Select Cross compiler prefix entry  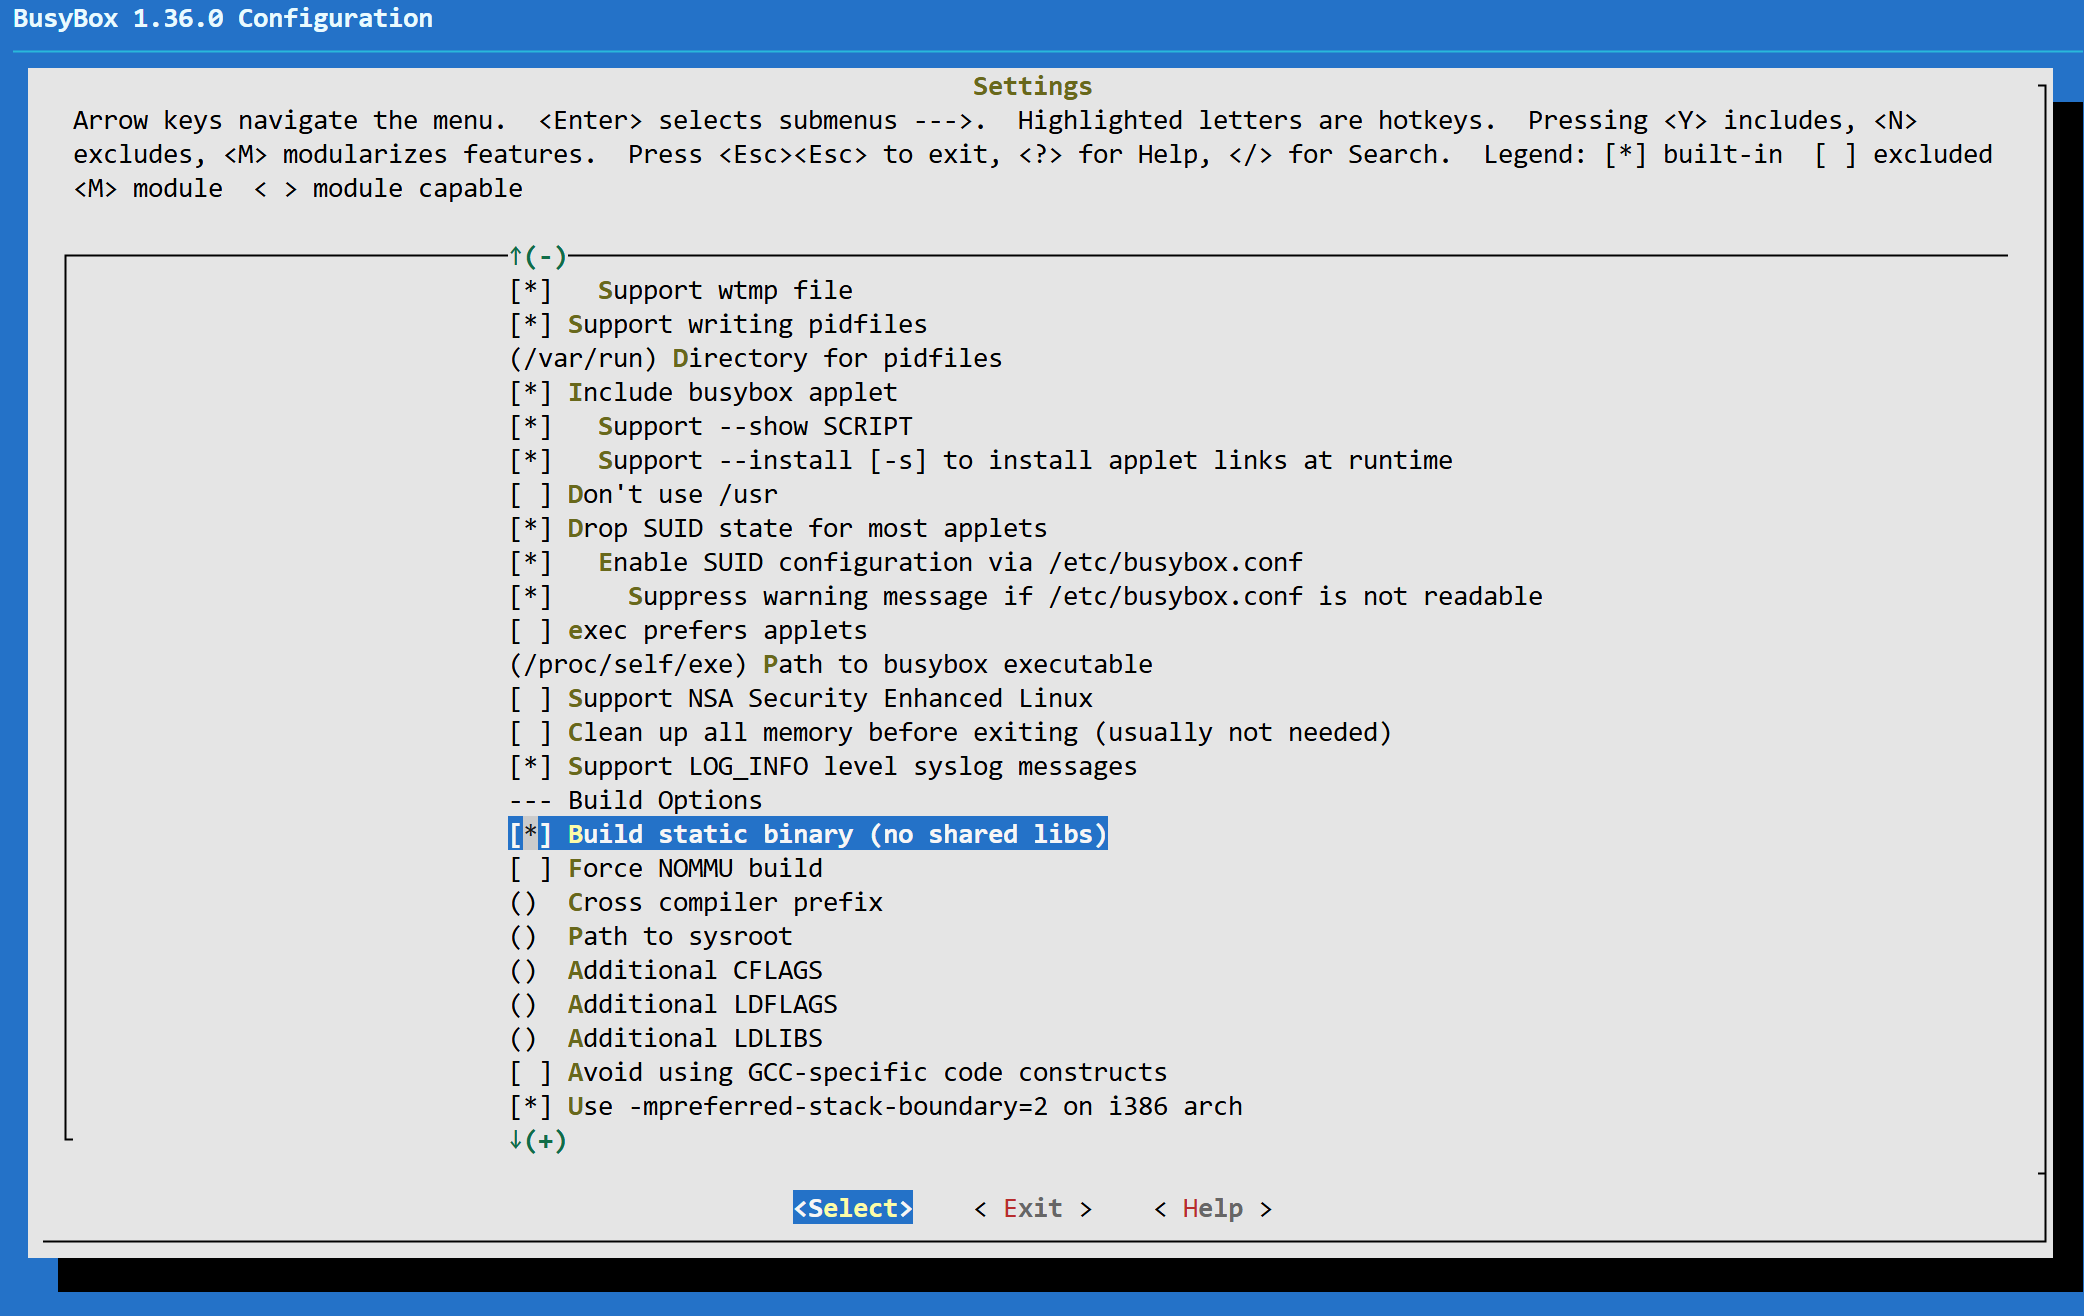(x=696, y=902)
